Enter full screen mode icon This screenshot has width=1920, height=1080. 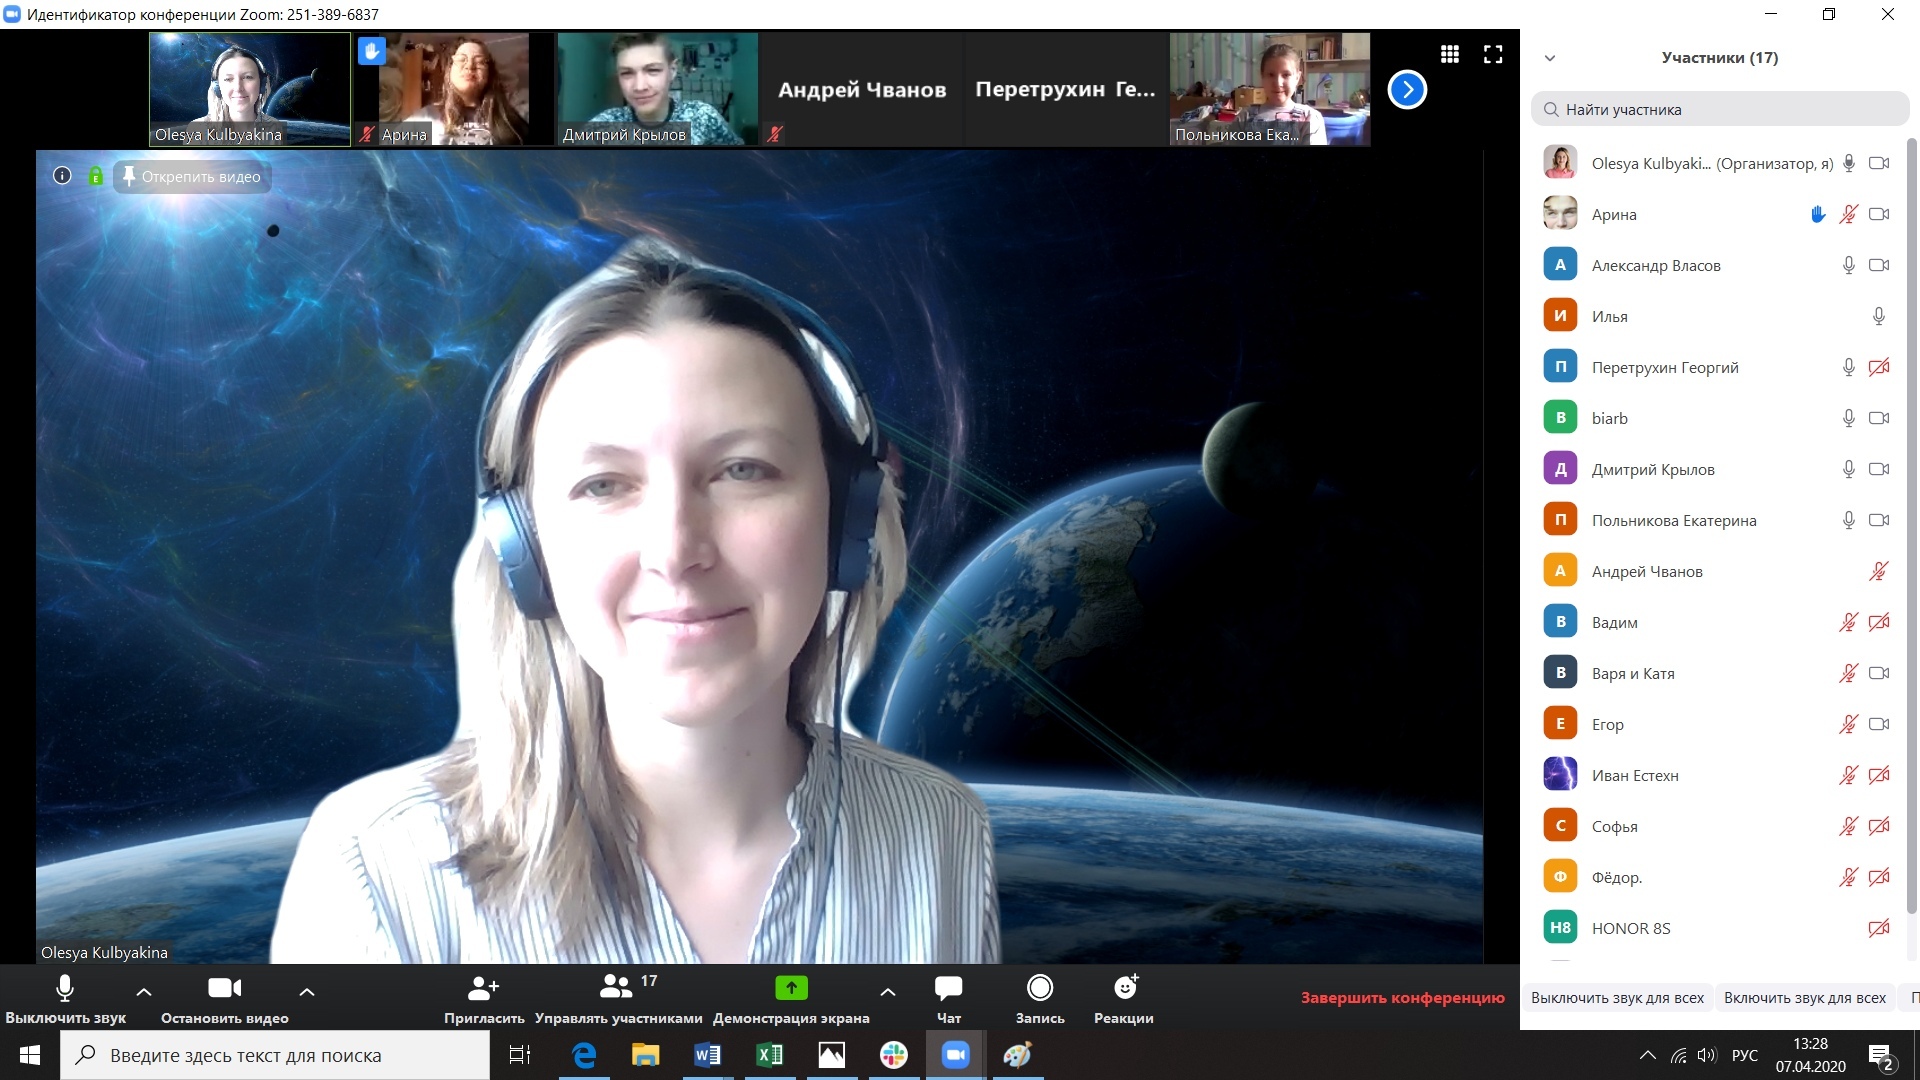[x=1493, y=54]
